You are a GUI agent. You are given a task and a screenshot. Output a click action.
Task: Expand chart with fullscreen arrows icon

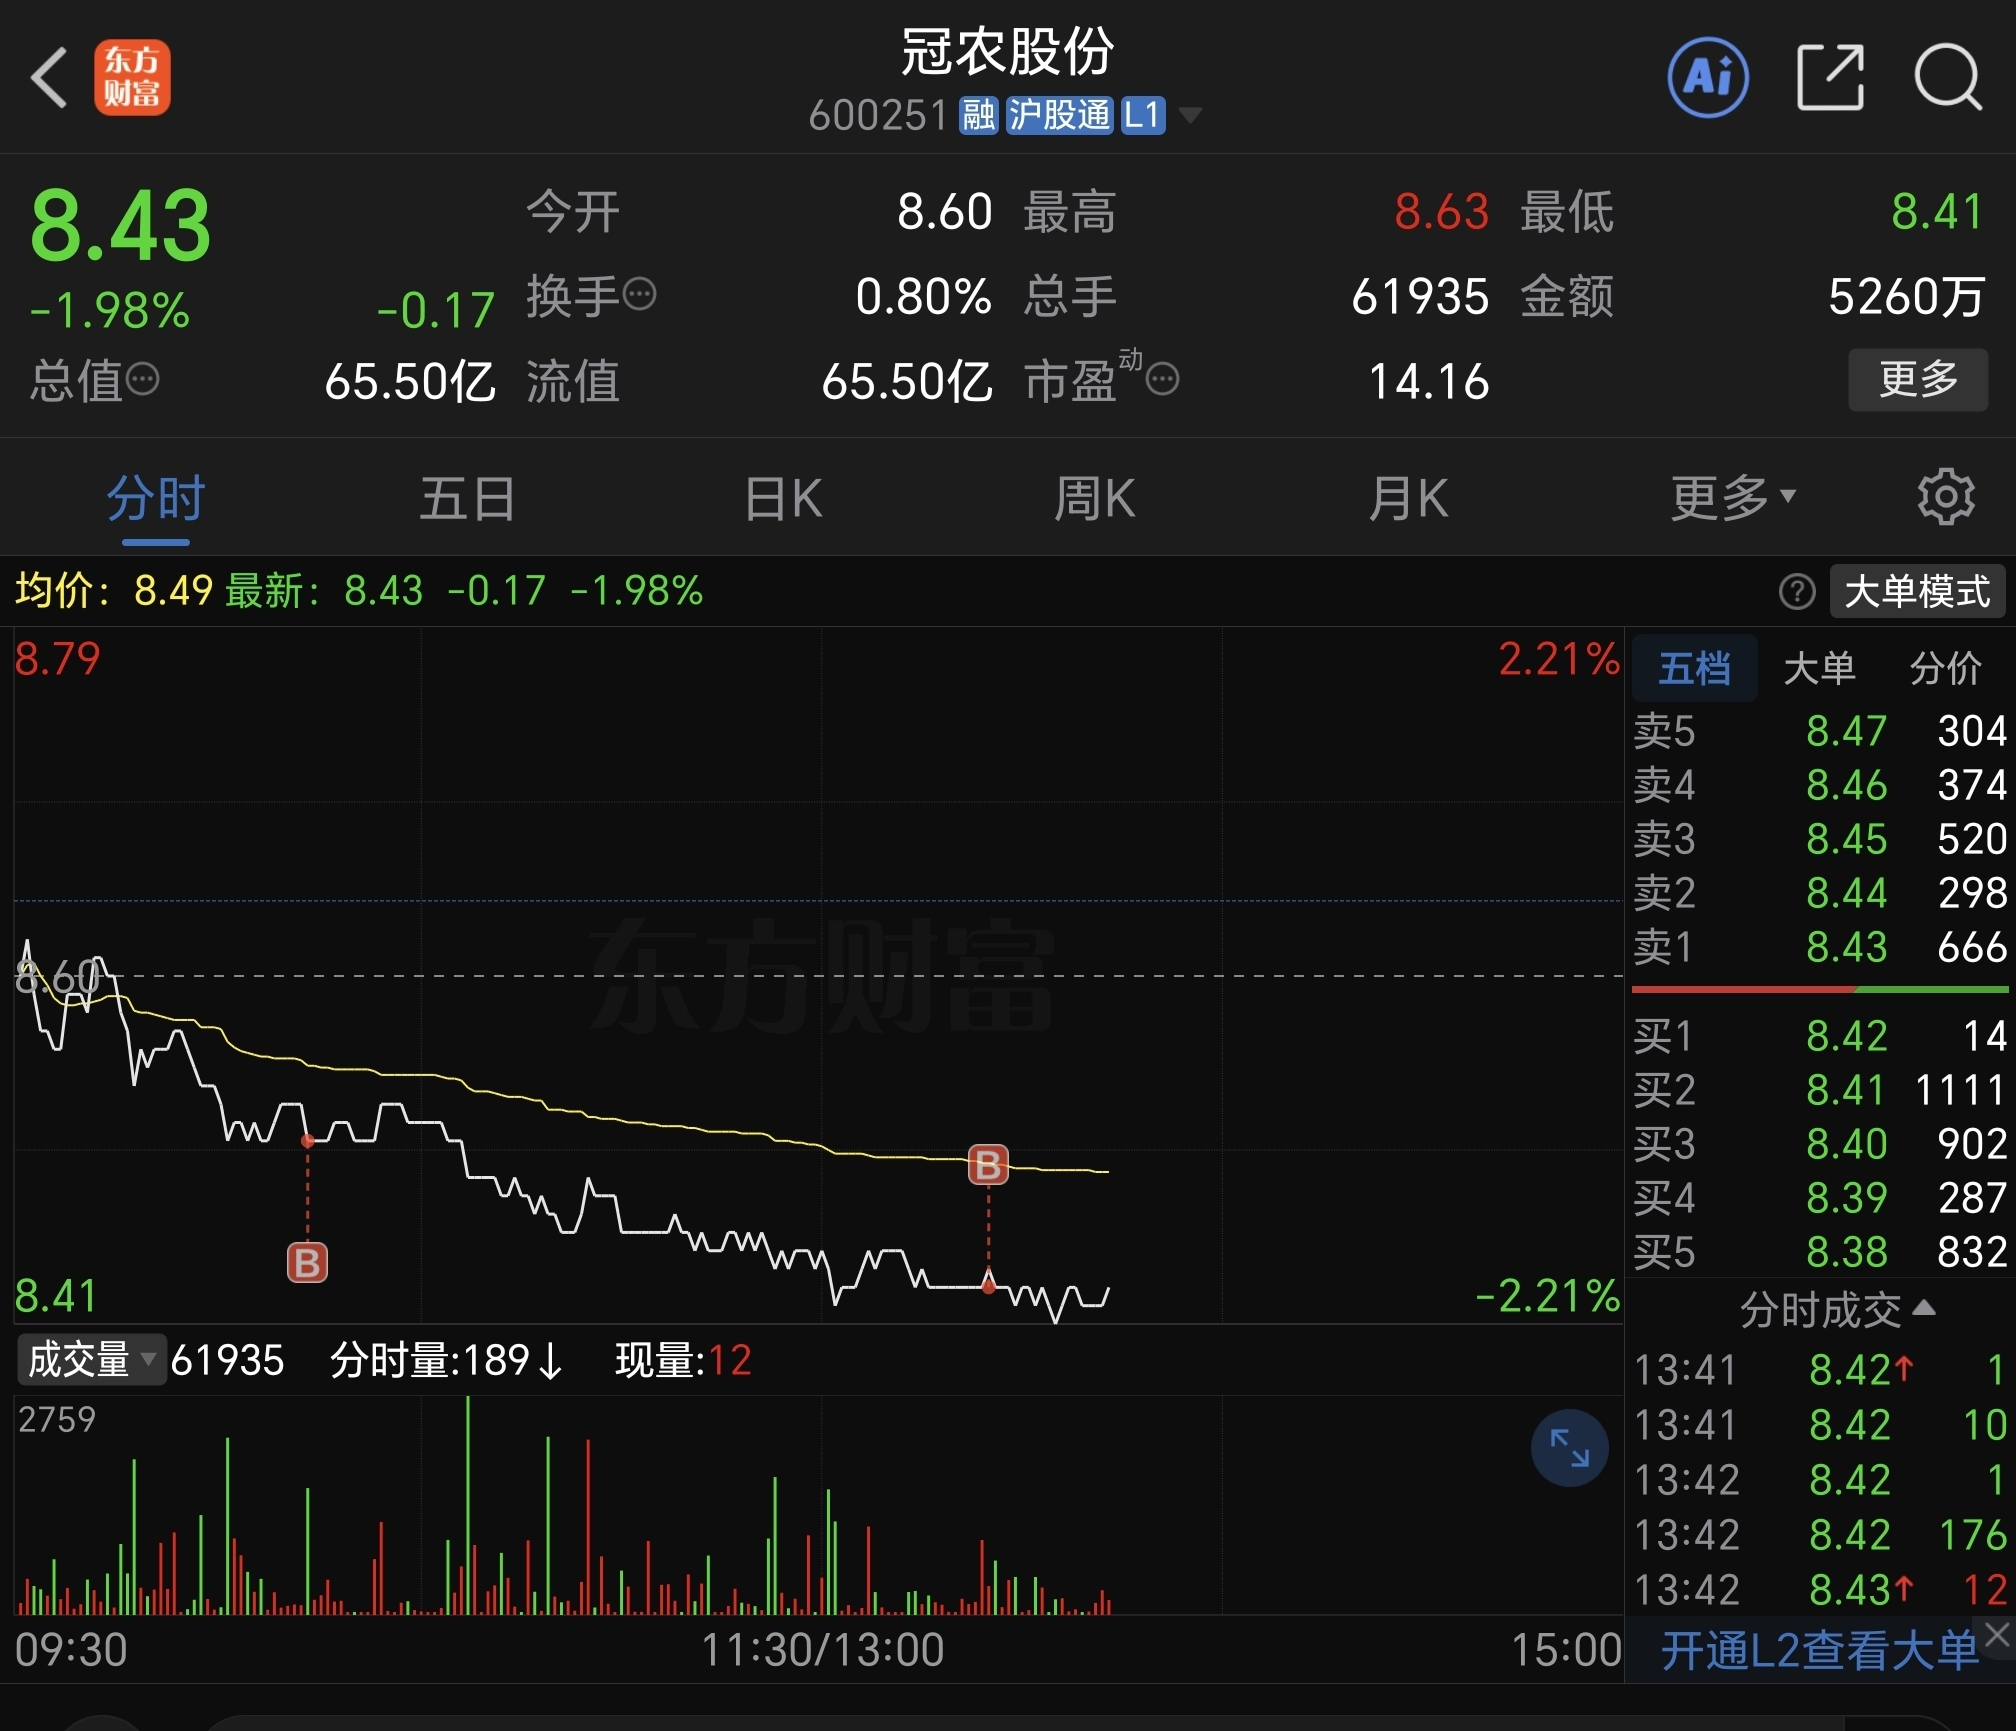[x=1569, y=1447]
